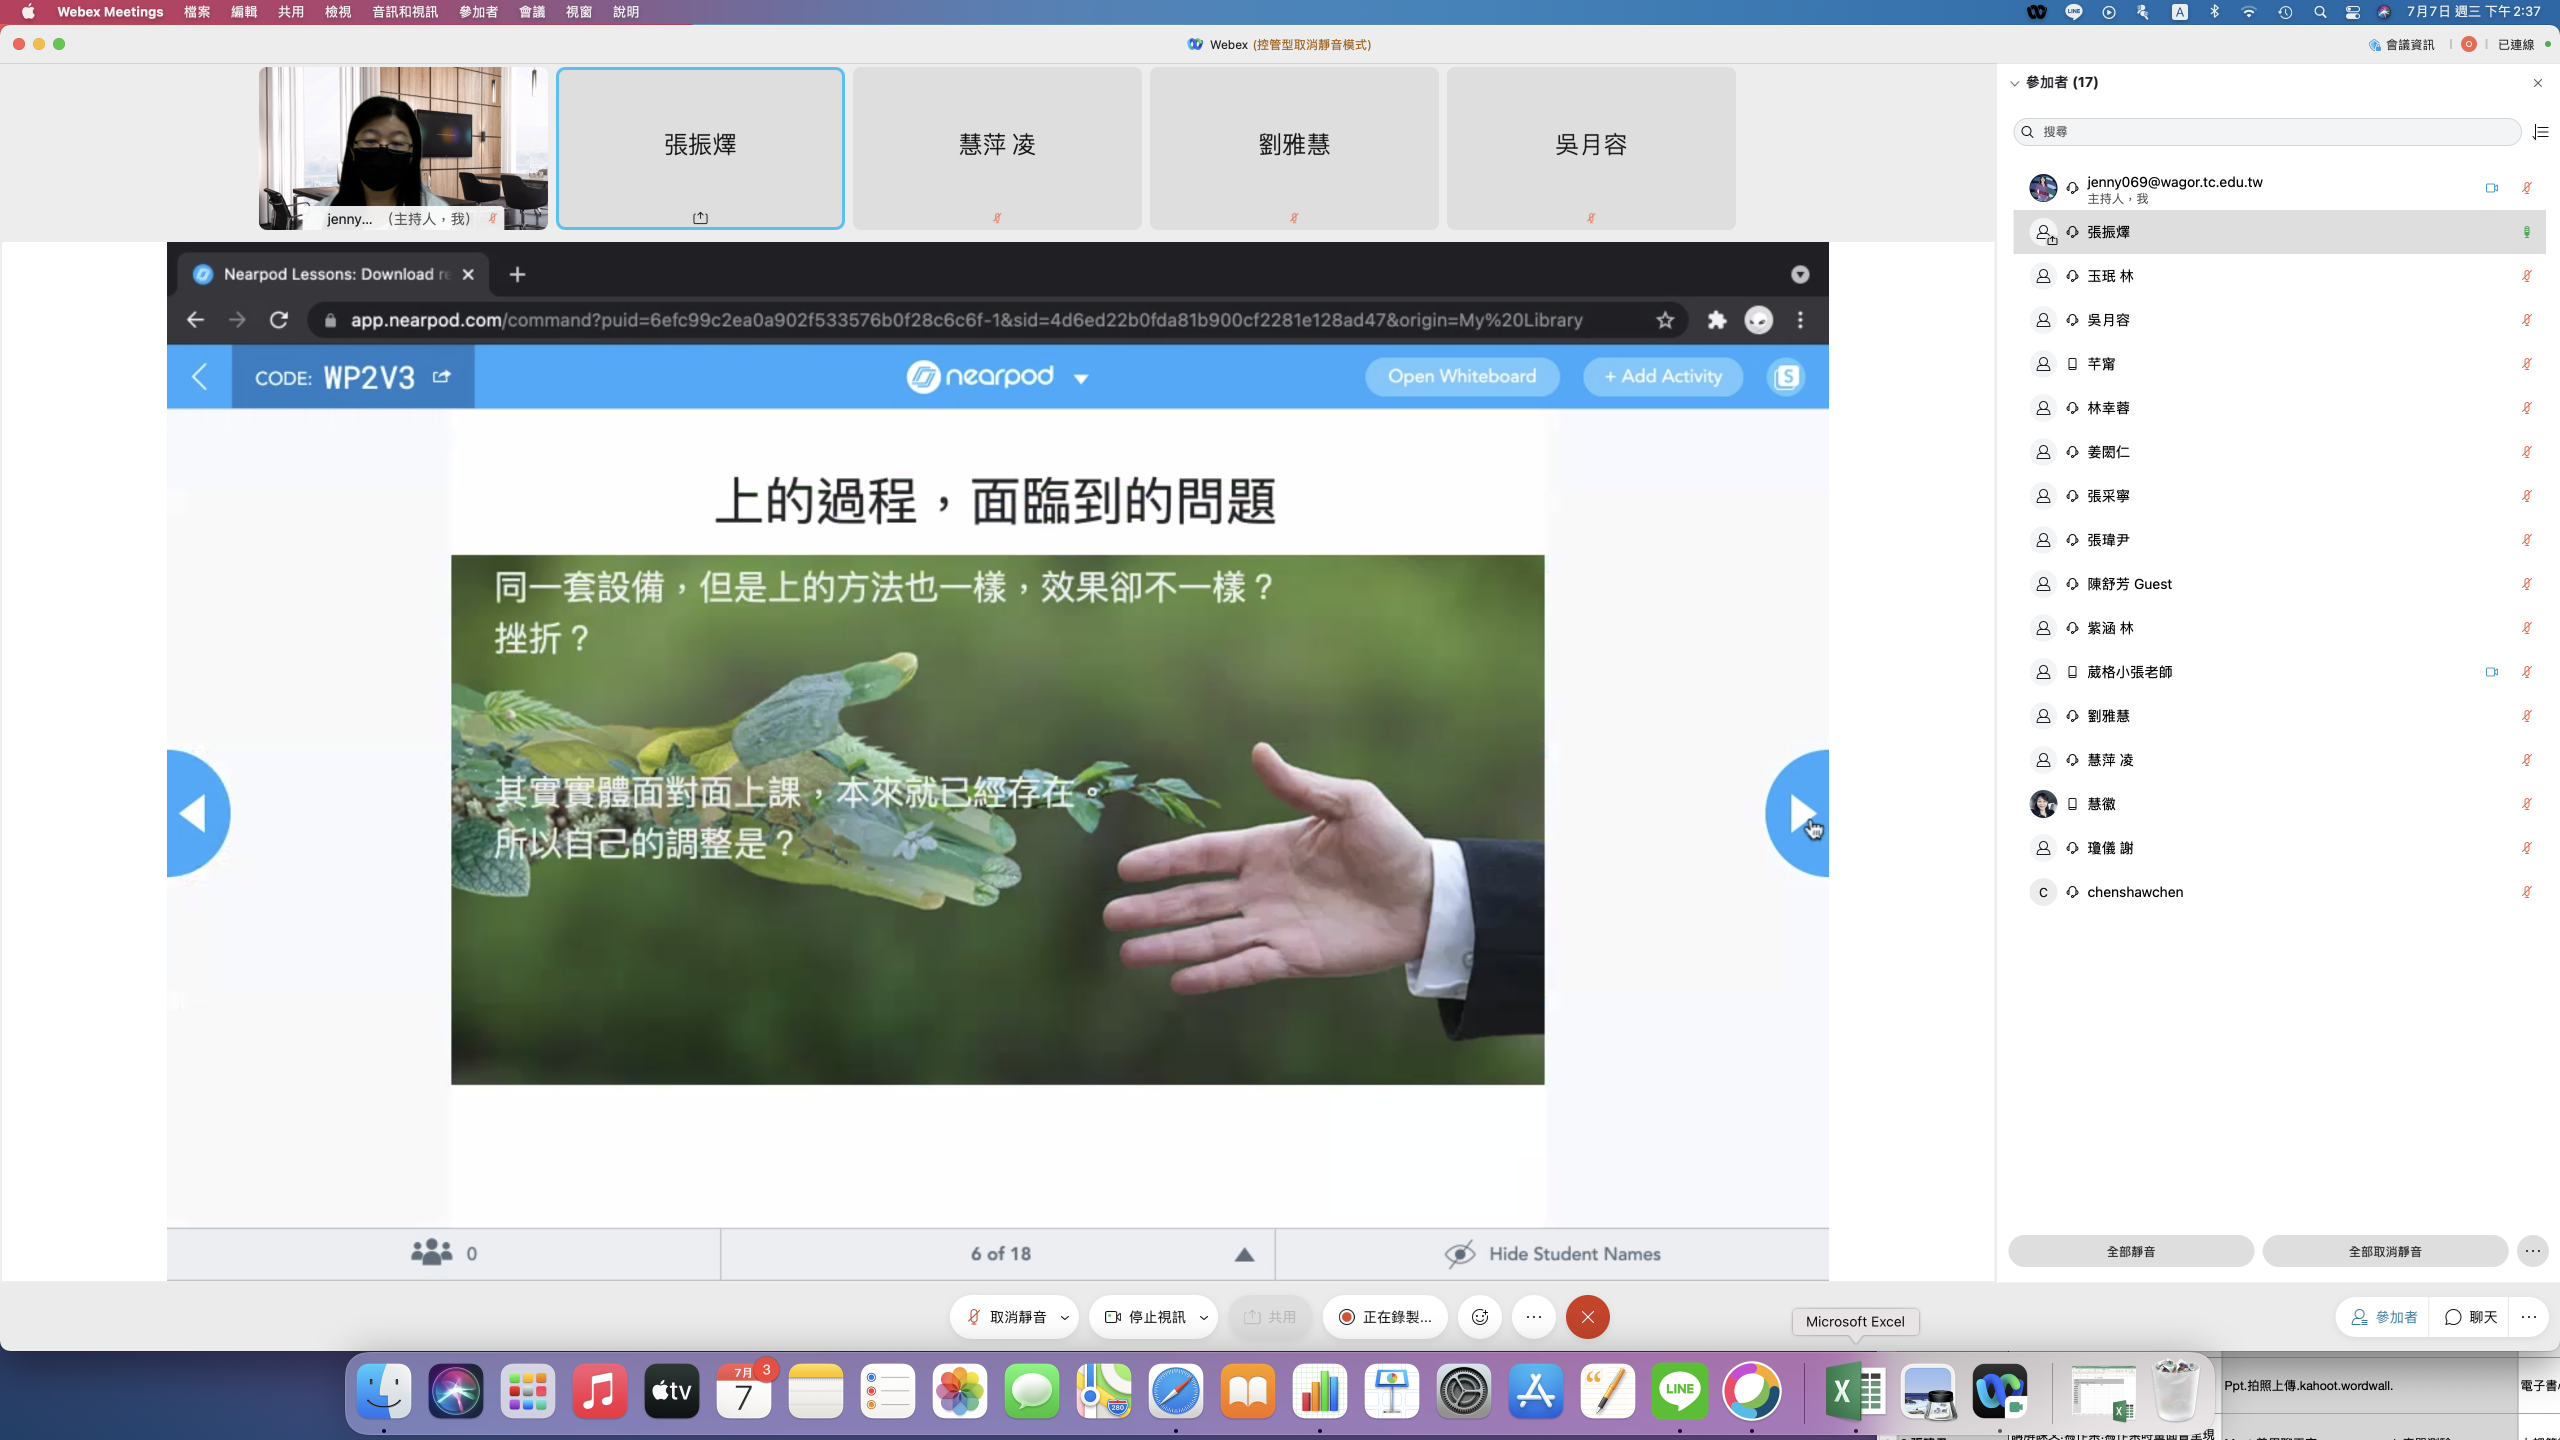Screen dimensions: 2560x1440
Task: Open the 音訊和視訊 menu
Action: click(x=404, y=12)
